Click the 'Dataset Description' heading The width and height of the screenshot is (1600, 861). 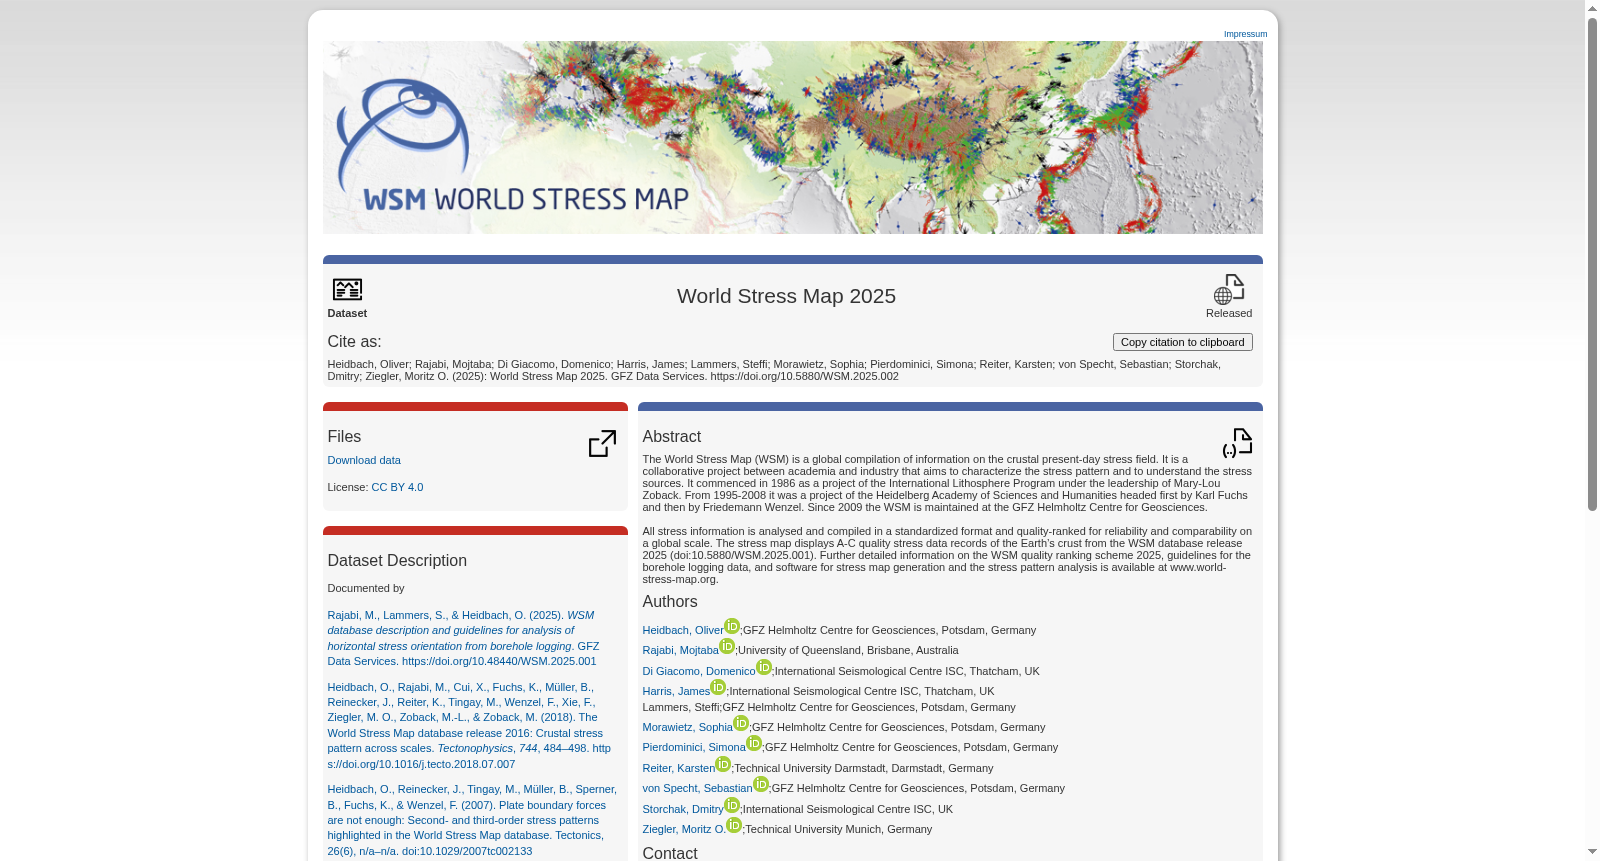(397, 561)
